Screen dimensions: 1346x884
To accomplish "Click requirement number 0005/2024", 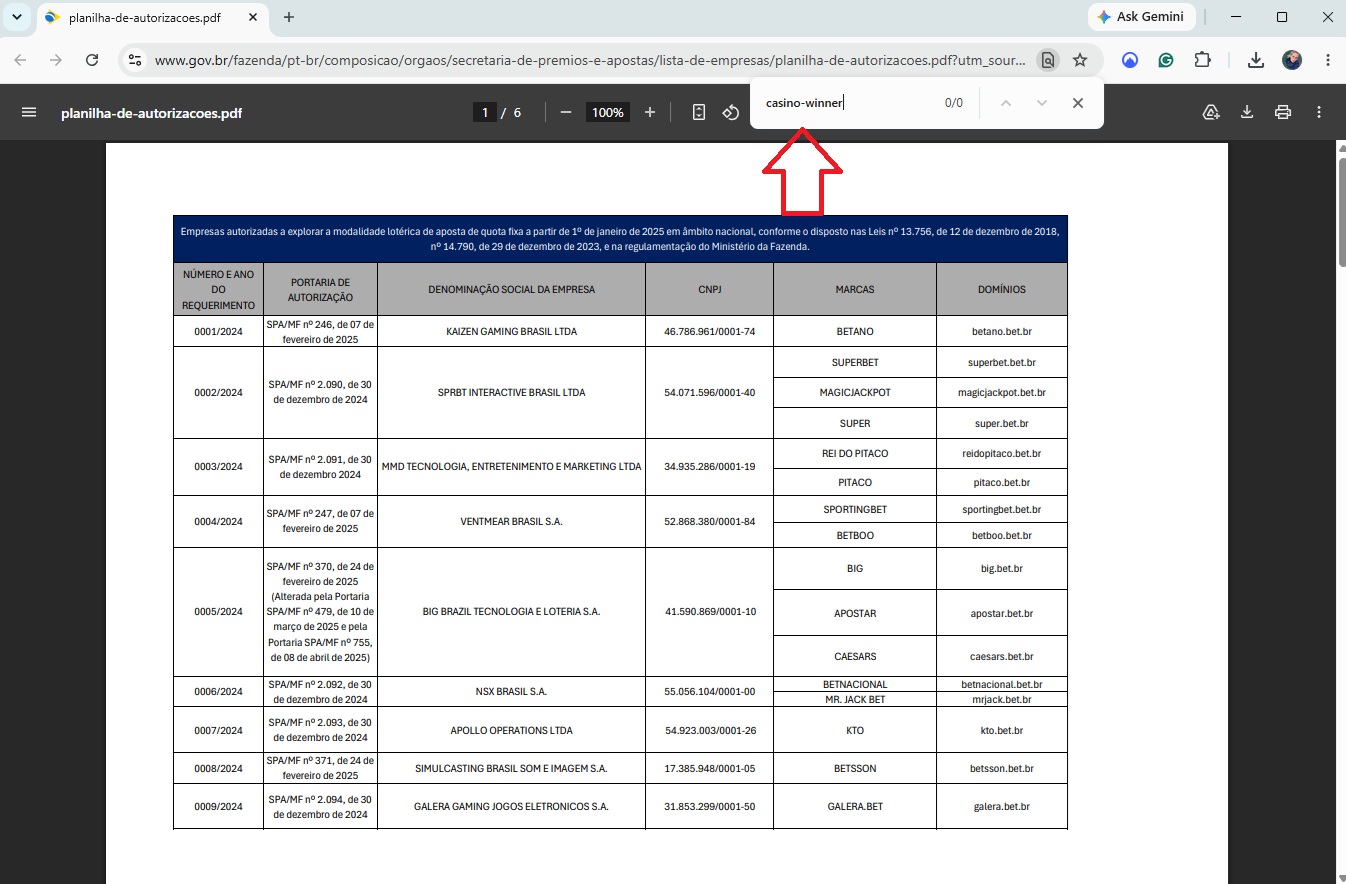I will [x=218, y=611].
